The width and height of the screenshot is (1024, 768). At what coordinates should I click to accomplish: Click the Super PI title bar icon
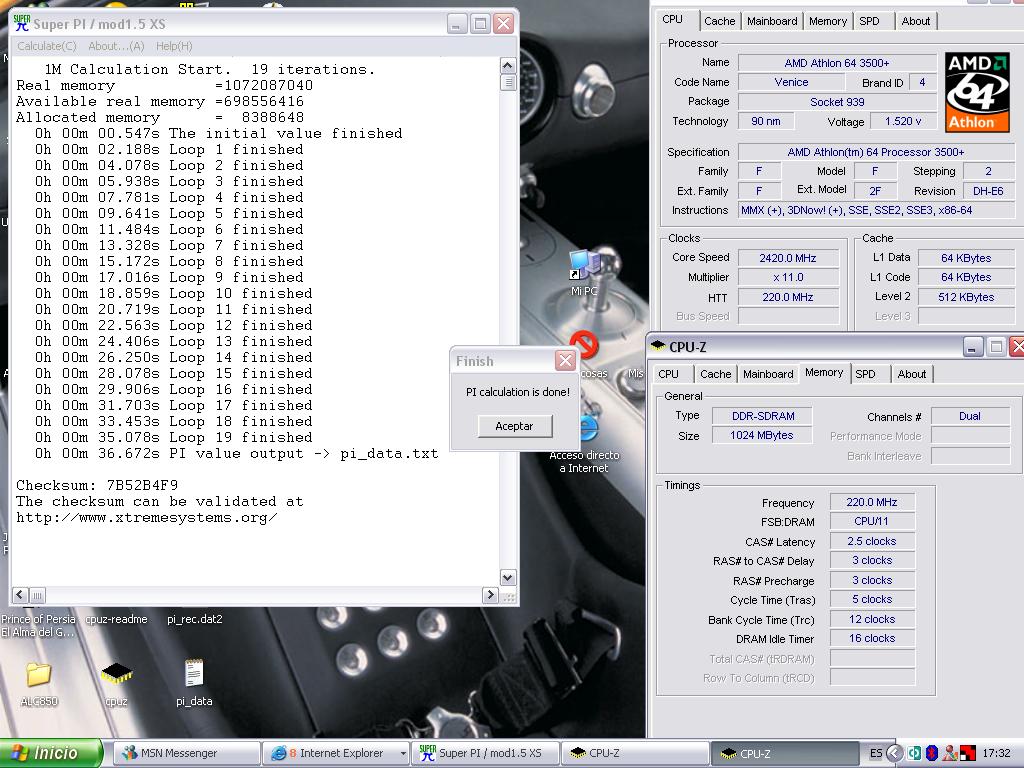pos(22,23)
